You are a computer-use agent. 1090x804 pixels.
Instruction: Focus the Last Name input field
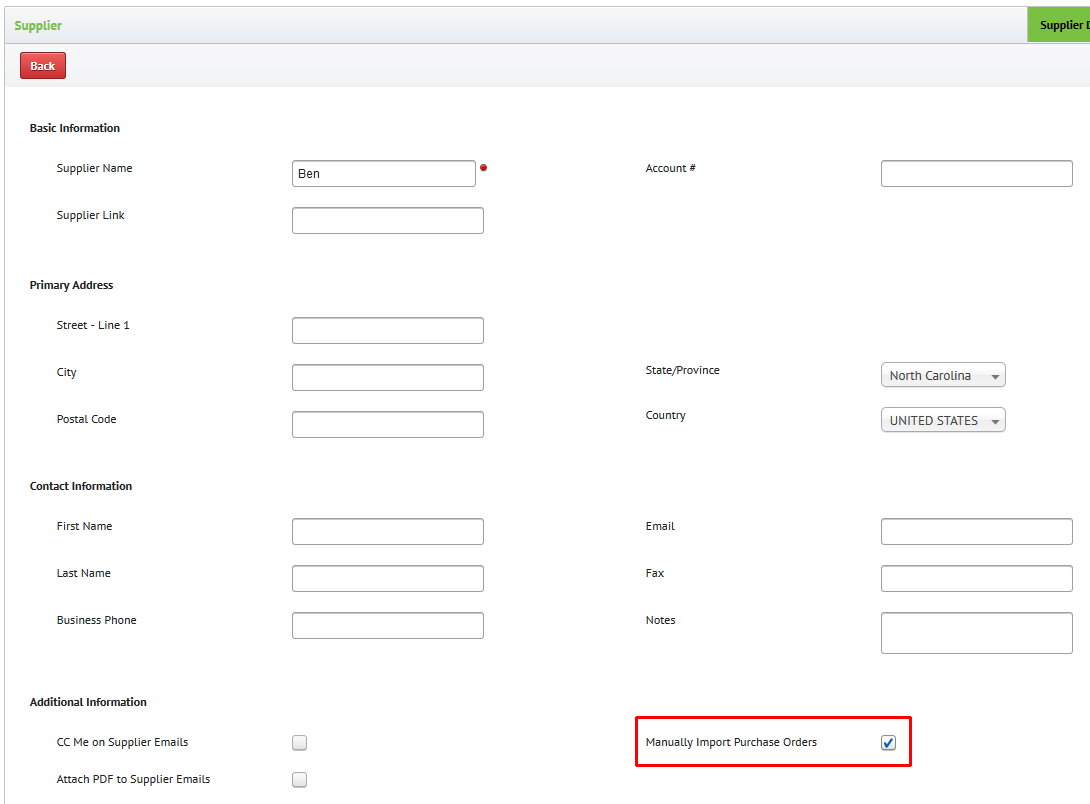tap(388, 578)
